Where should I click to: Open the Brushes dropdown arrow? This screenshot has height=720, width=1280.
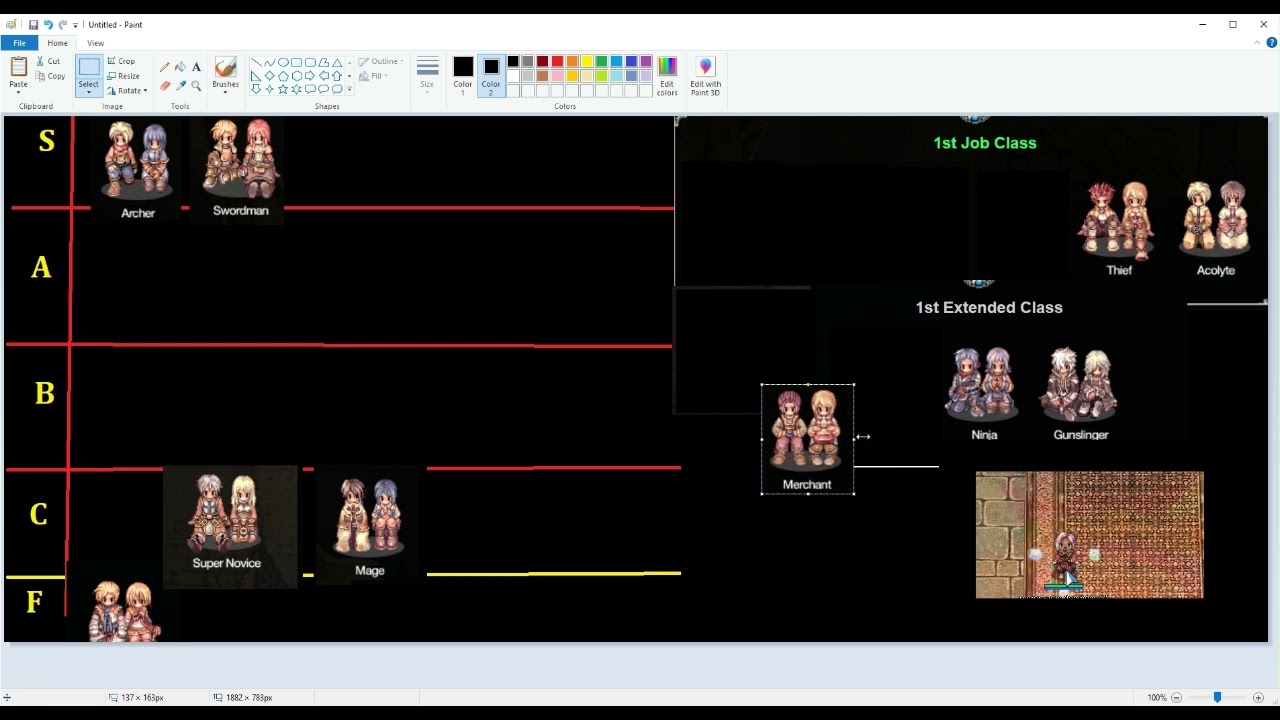coord(226,92)
